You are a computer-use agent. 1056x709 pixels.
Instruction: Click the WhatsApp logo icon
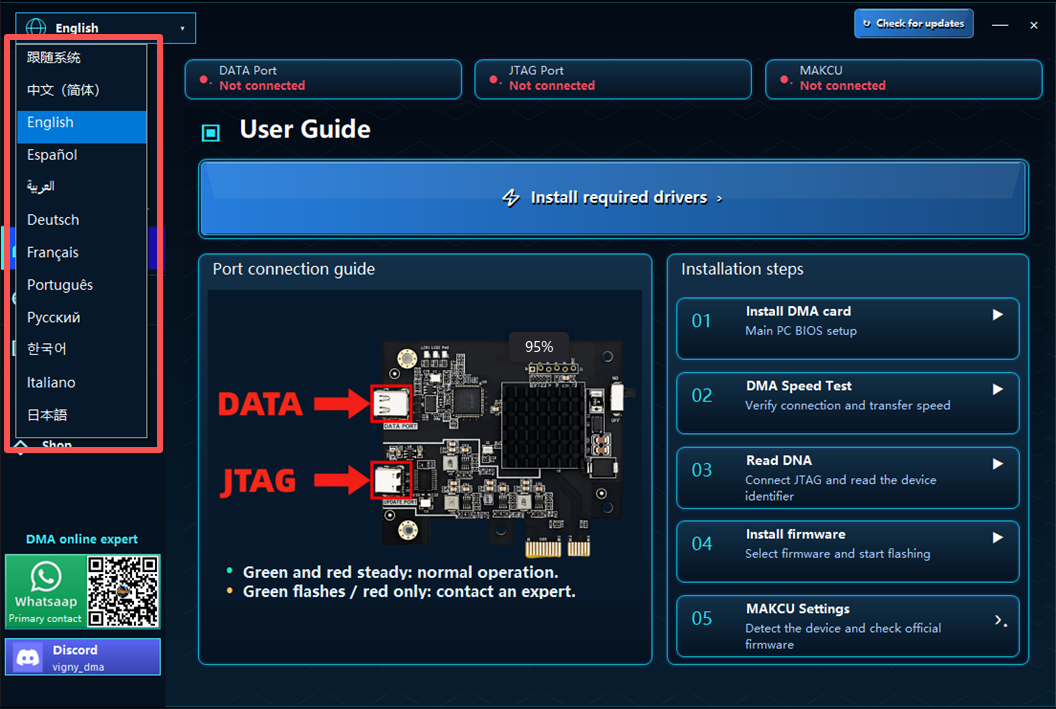pos(46,576)
